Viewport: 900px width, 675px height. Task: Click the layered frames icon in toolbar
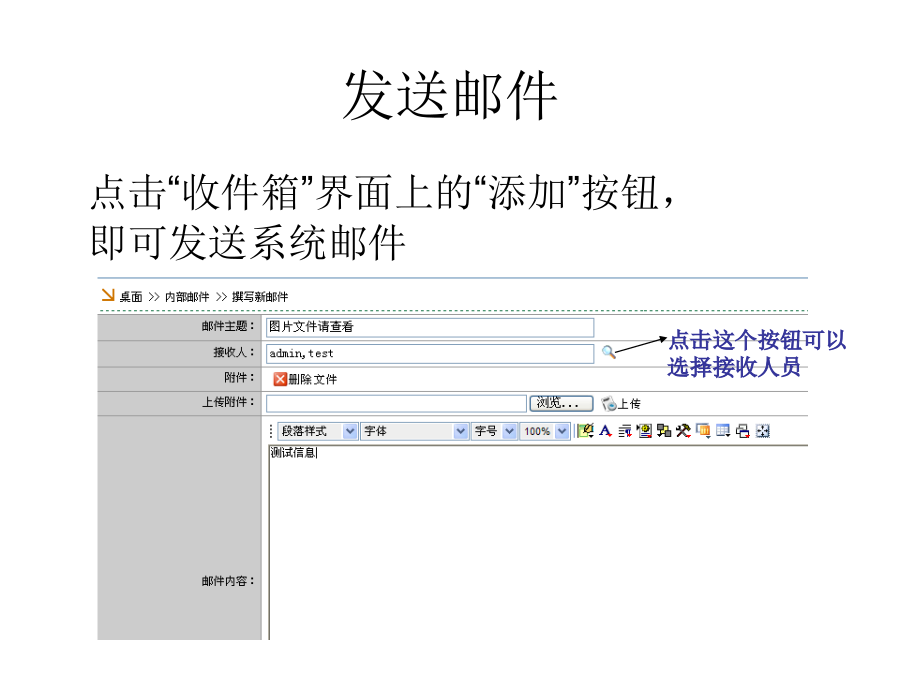[743, 431]
